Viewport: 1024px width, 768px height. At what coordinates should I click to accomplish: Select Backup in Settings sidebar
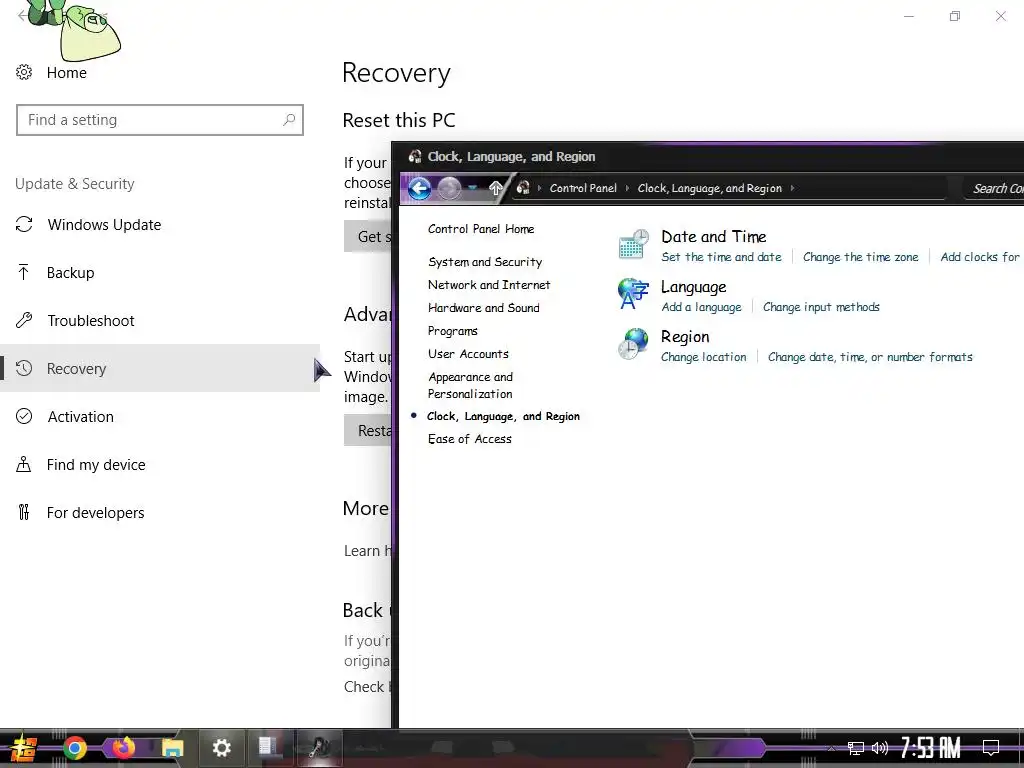click(x=160, y=272)
